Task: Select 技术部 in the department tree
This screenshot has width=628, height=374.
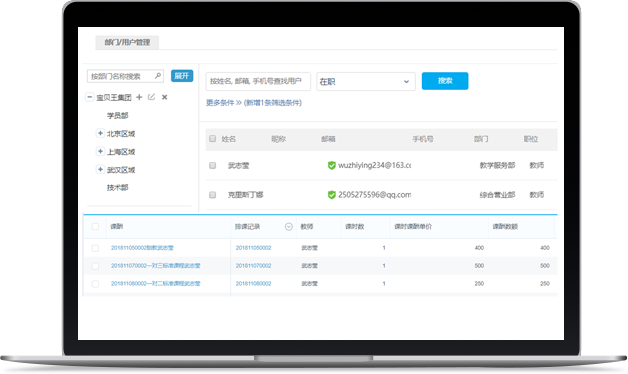Action: 117,187
